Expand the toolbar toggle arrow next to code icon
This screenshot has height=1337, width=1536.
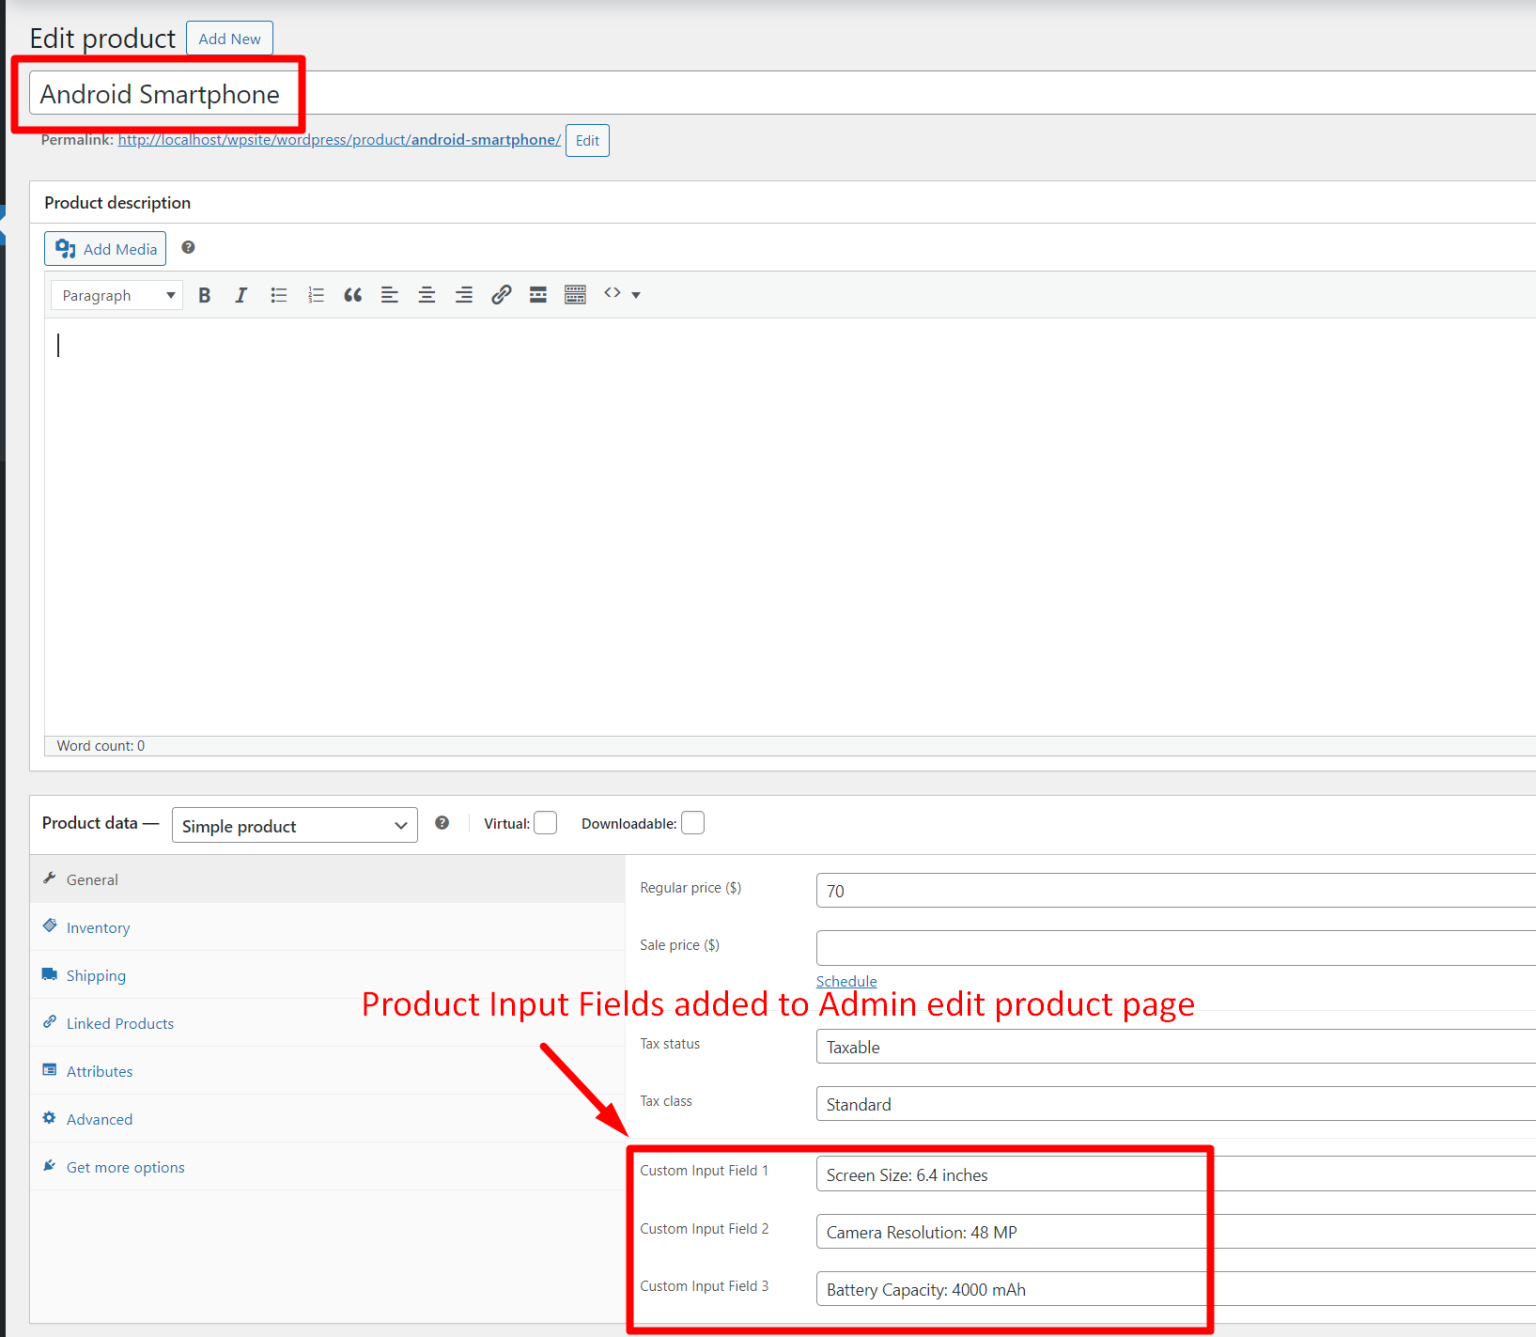click(636, 294)
